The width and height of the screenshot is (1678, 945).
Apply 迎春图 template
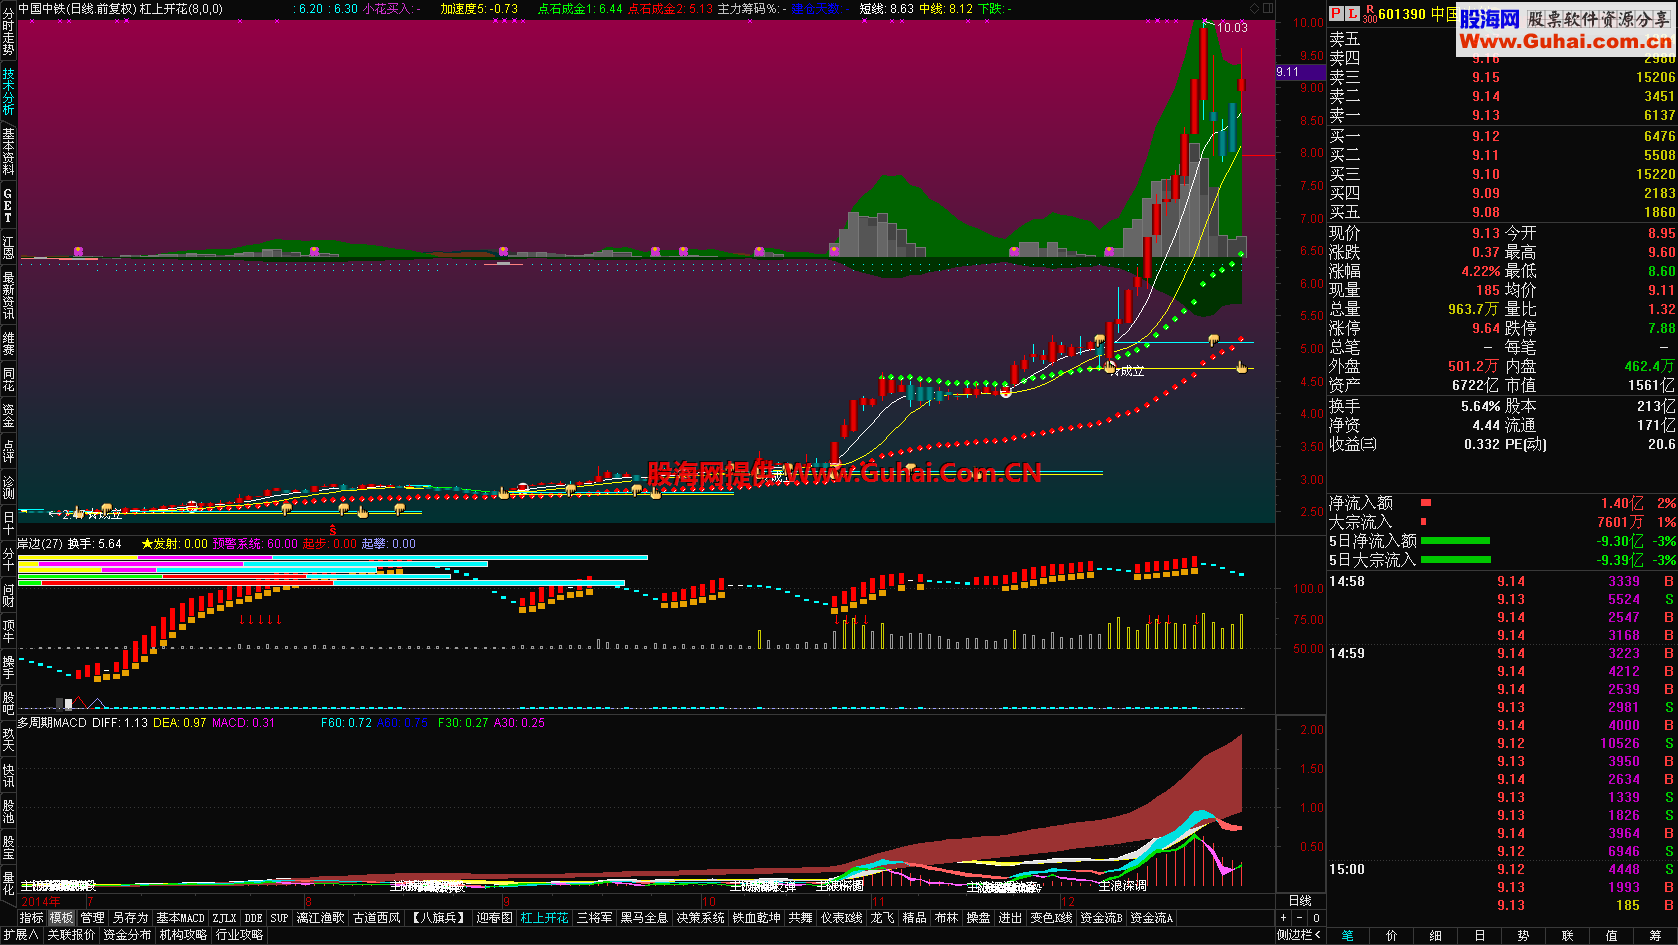click(x=495, y=918)
